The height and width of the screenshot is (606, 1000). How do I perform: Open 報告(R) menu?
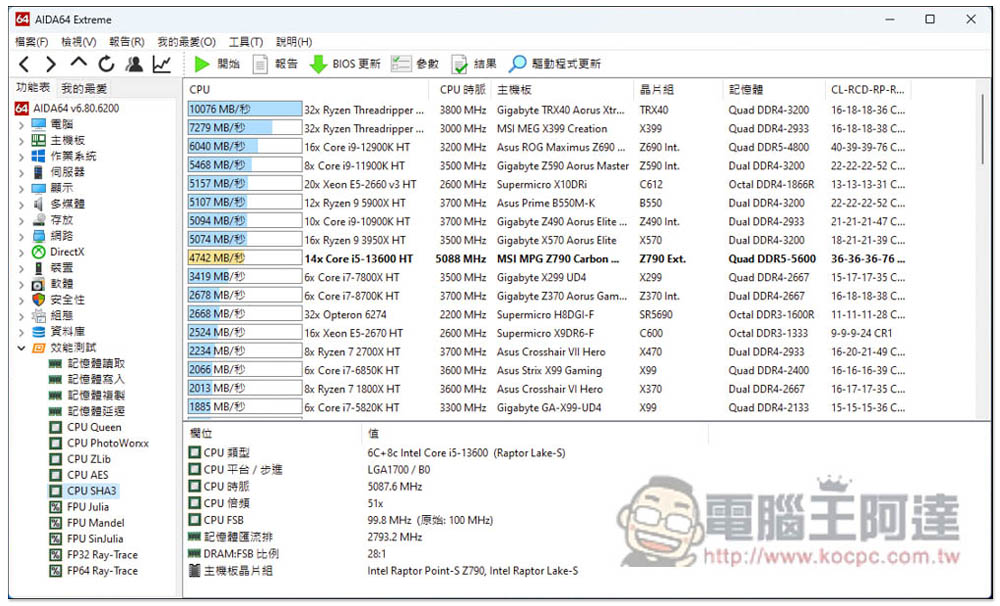pyautogui.click(x=126, y=42)
